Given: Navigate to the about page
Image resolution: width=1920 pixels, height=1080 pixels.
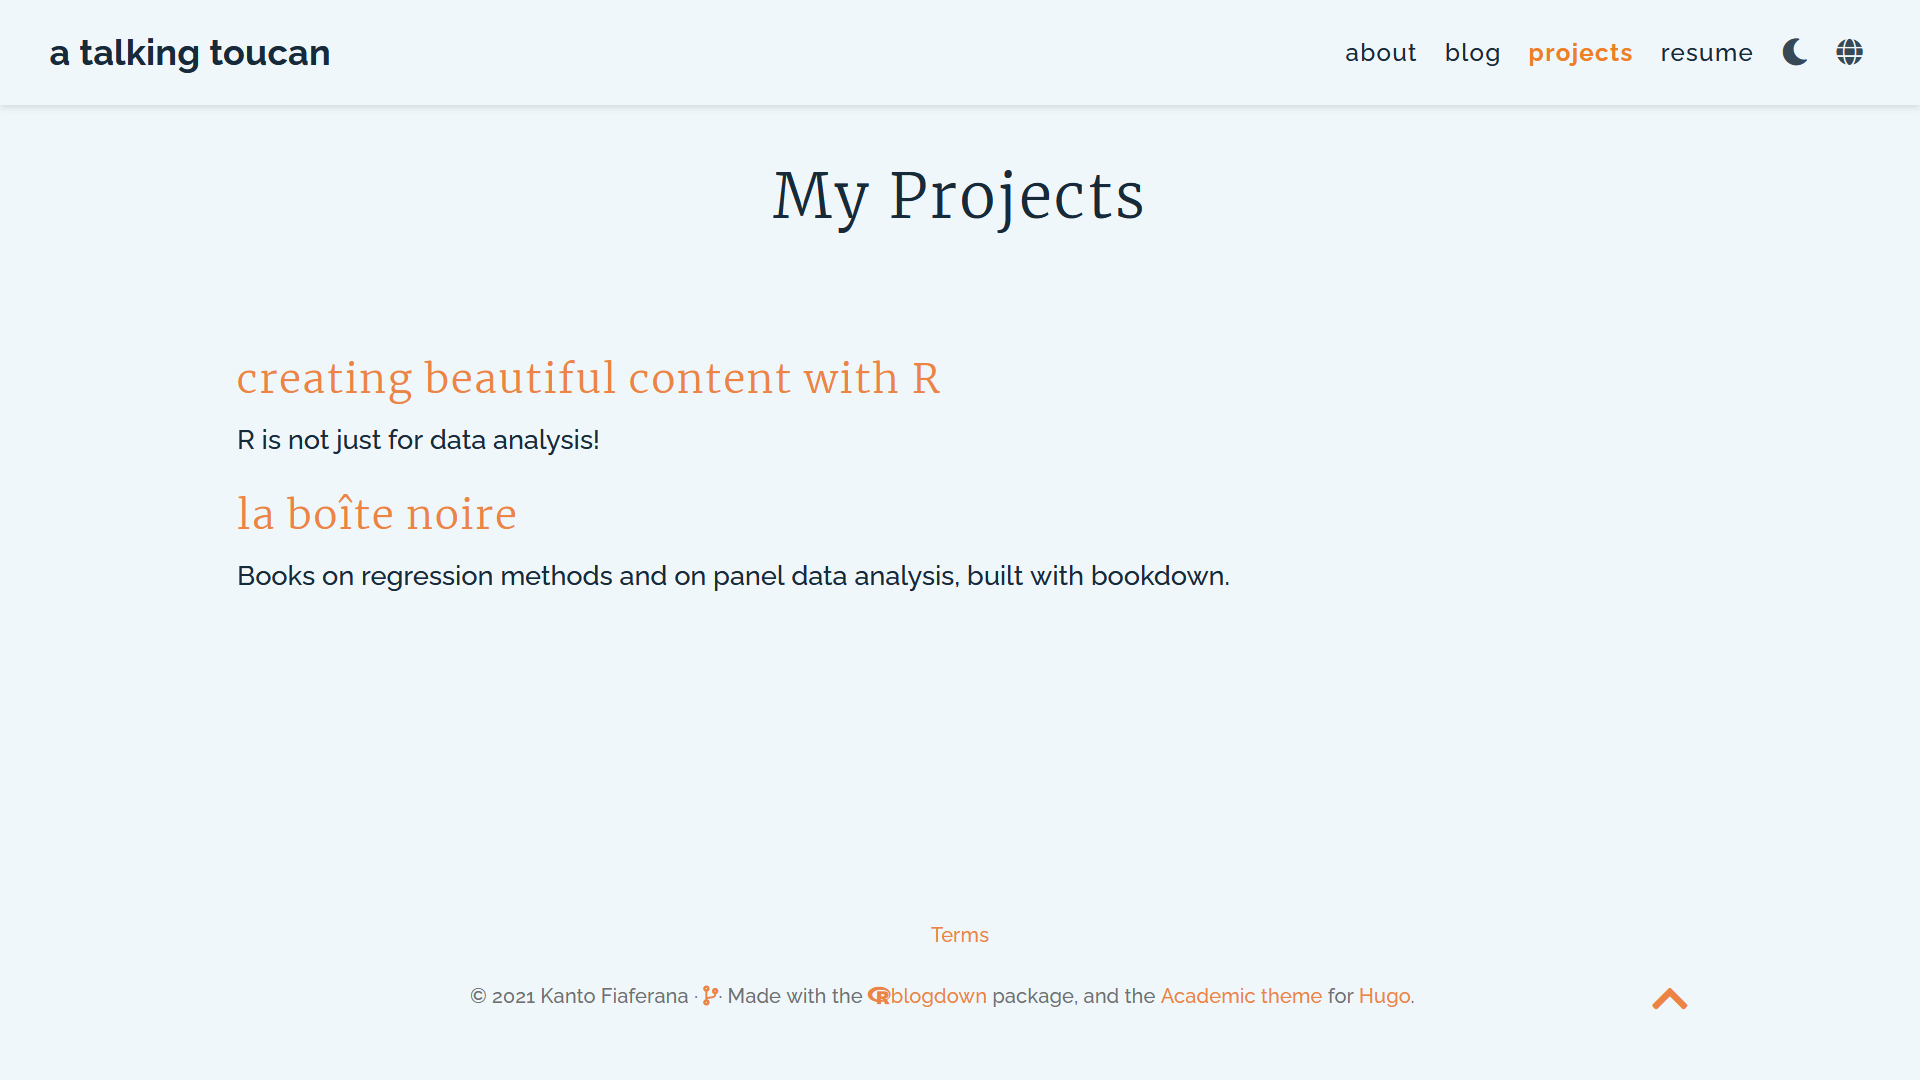Looking at the screenshot, I should click(1381, 53).
